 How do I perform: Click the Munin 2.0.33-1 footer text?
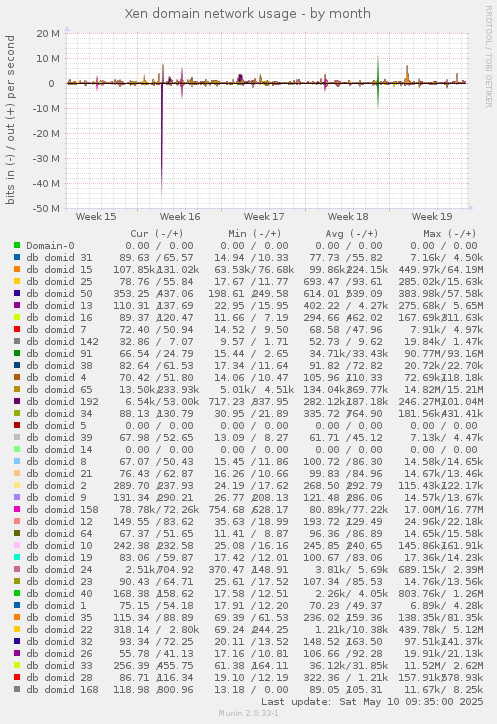[248, 713]
